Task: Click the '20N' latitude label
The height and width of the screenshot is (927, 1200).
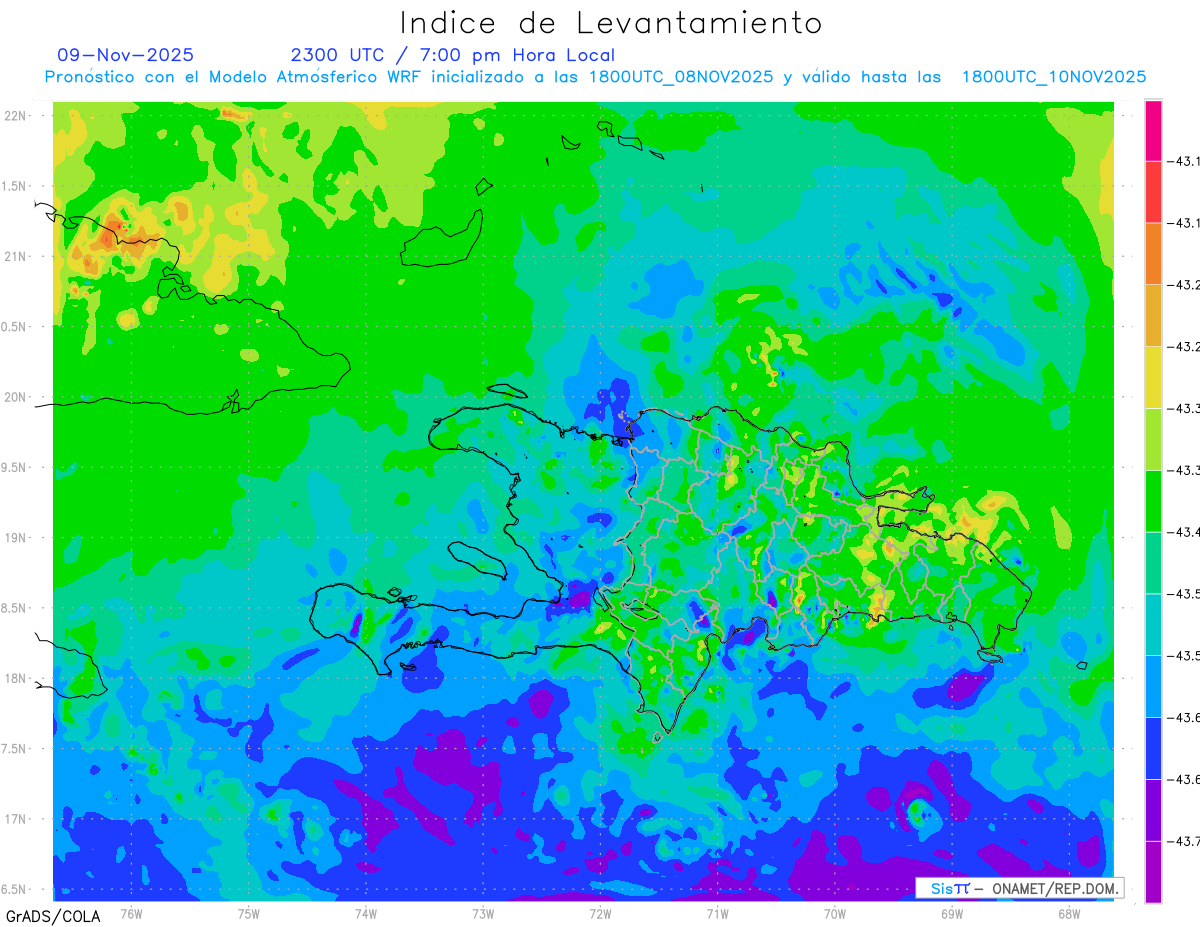Action: 15,397
